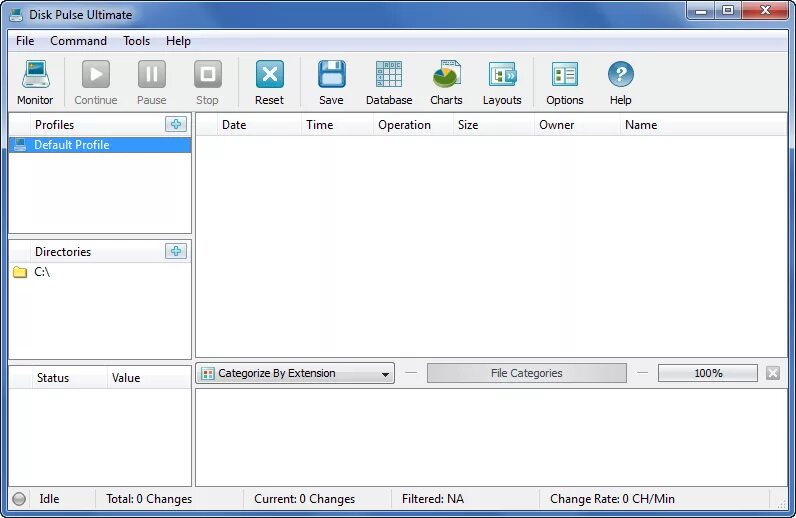The height and width of the screenshot is (518, 796).
Task: Open the Help menu
Action: point(178,41)
